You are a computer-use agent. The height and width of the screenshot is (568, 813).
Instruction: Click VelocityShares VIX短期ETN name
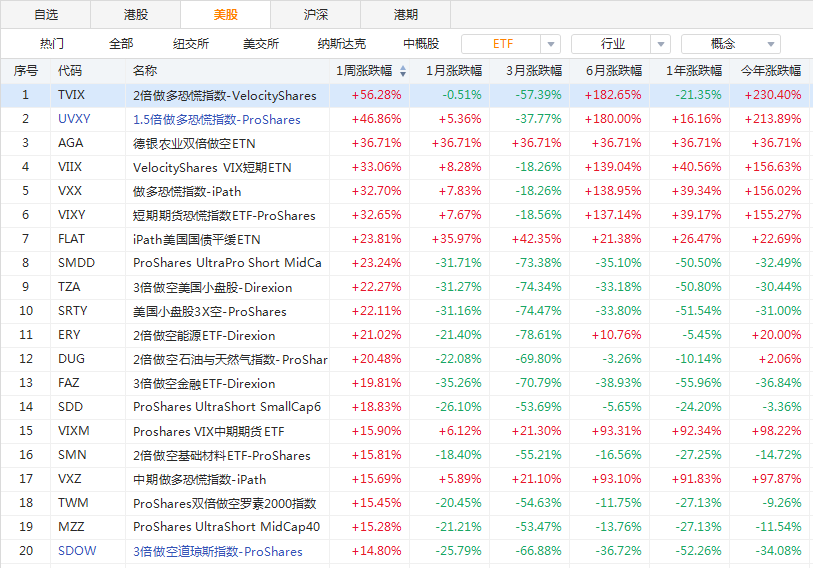click(x=212, y=168)
